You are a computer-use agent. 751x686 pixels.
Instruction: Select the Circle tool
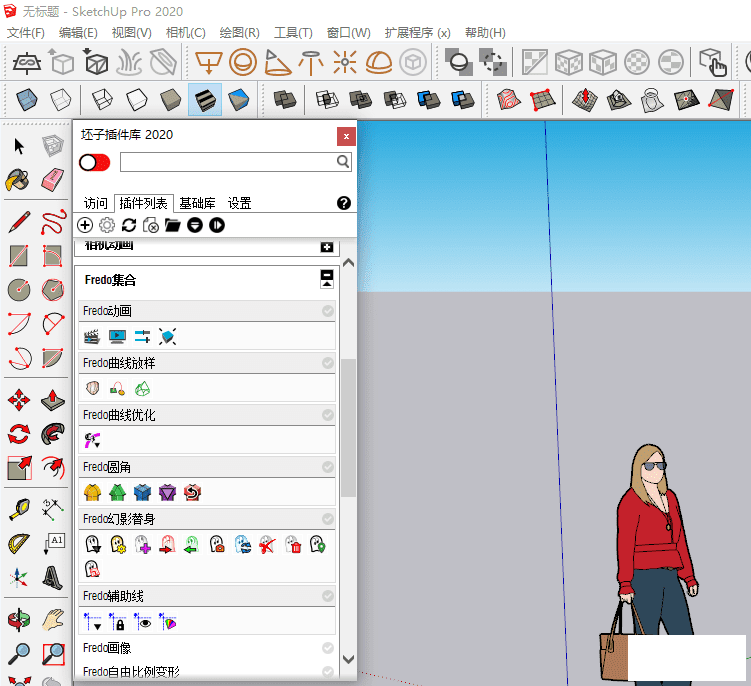[x=19, y=290]
